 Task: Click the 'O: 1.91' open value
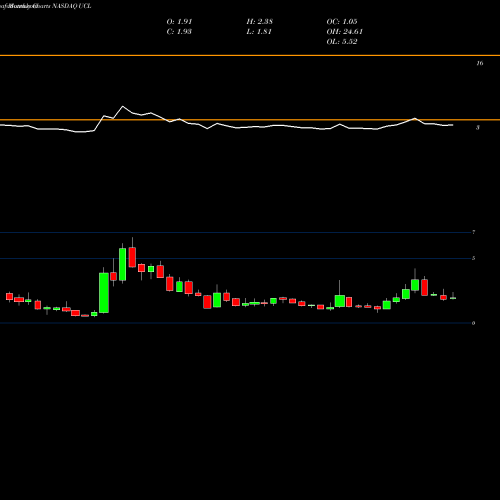pyautogui.click(x=179, y=22)
